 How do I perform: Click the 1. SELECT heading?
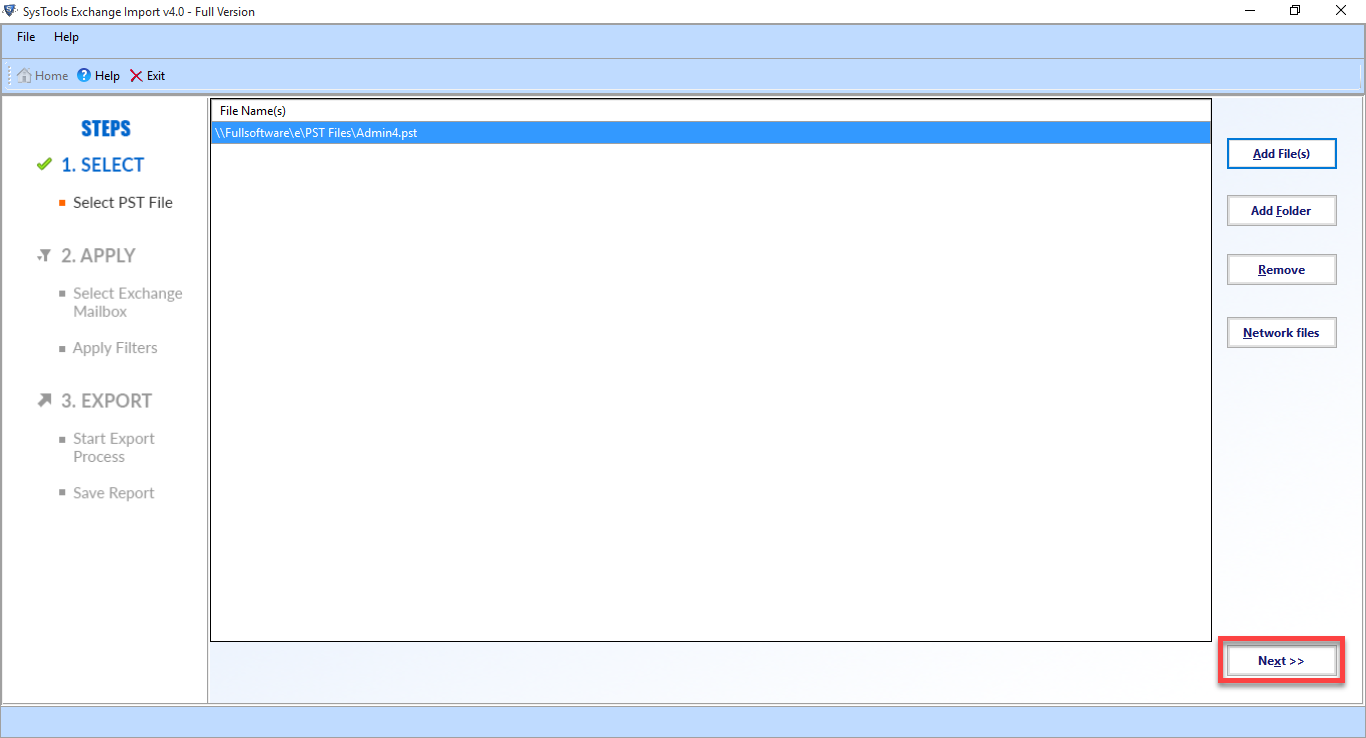102,165
